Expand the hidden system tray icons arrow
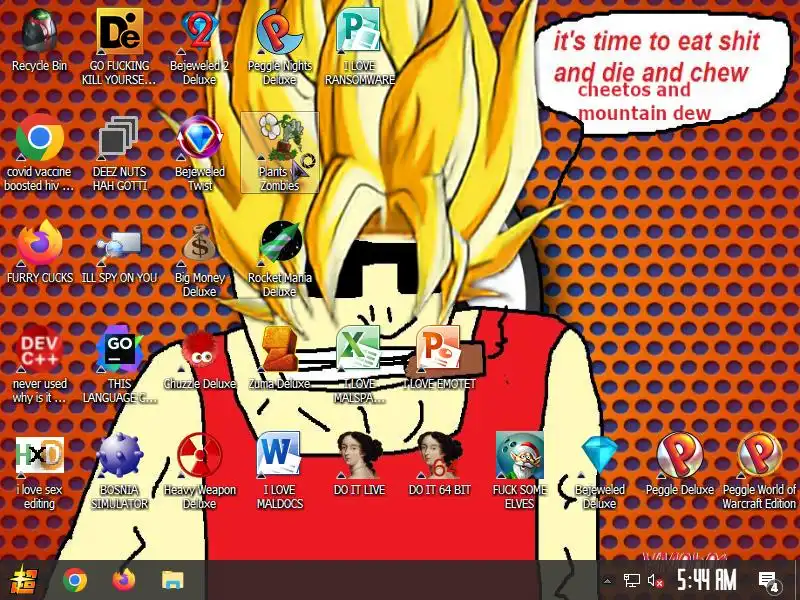 (608, 581)
